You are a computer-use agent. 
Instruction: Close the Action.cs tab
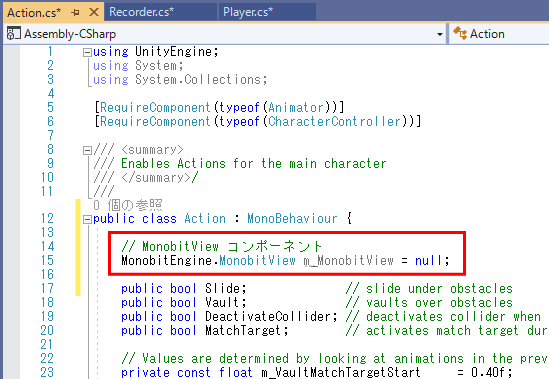94,13
